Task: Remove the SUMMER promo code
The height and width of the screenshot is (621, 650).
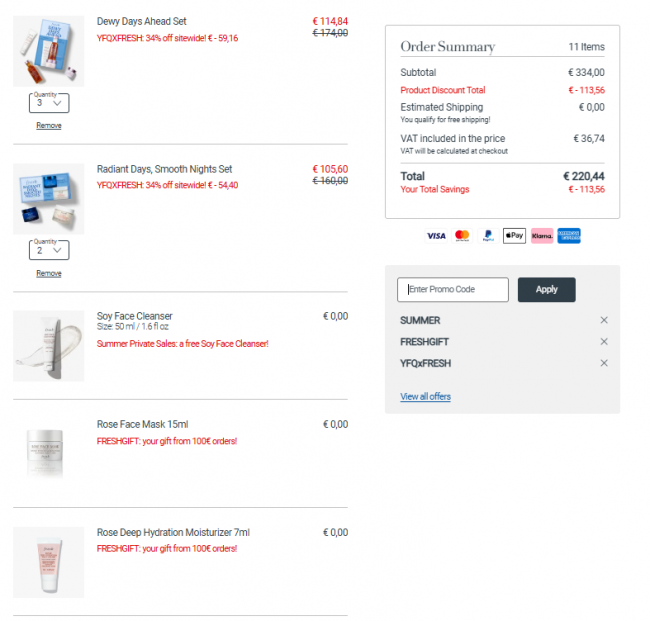Action: click(604, 320)
